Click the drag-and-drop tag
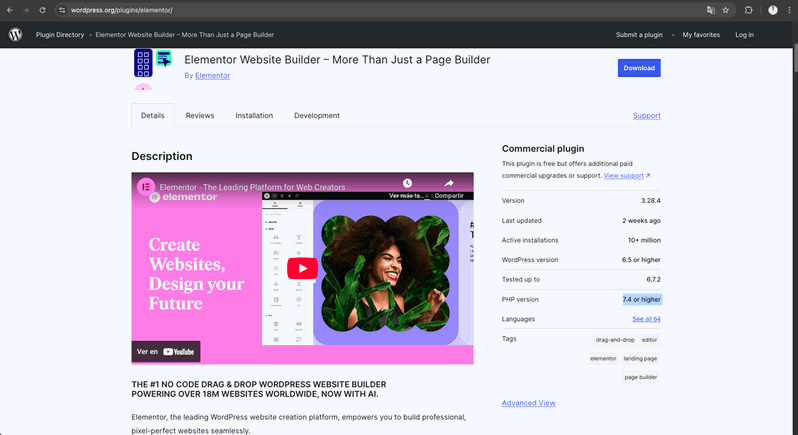 pos(615,340)
